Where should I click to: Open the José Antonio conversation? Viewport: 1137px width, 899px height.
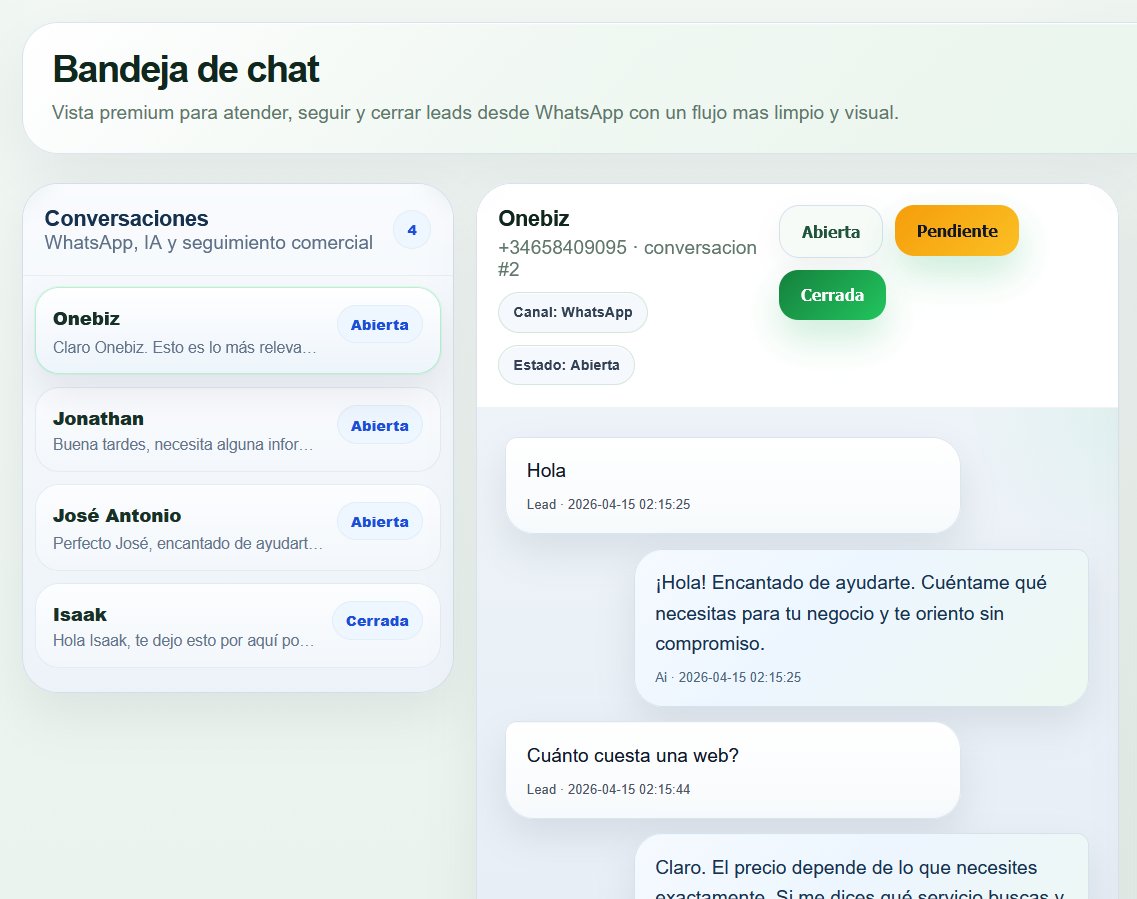[x=238, y=528]
